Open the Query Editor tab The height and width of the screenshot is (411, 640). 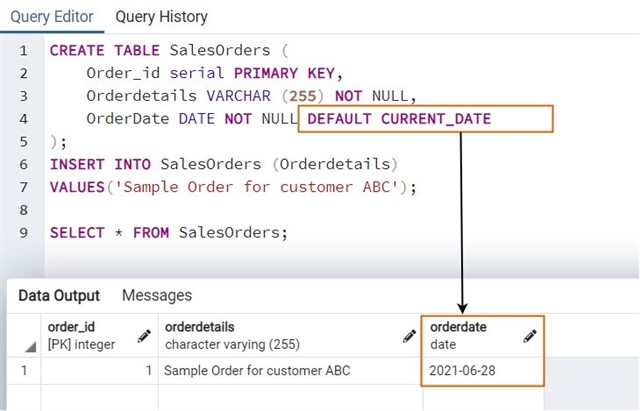click(52, 17)
